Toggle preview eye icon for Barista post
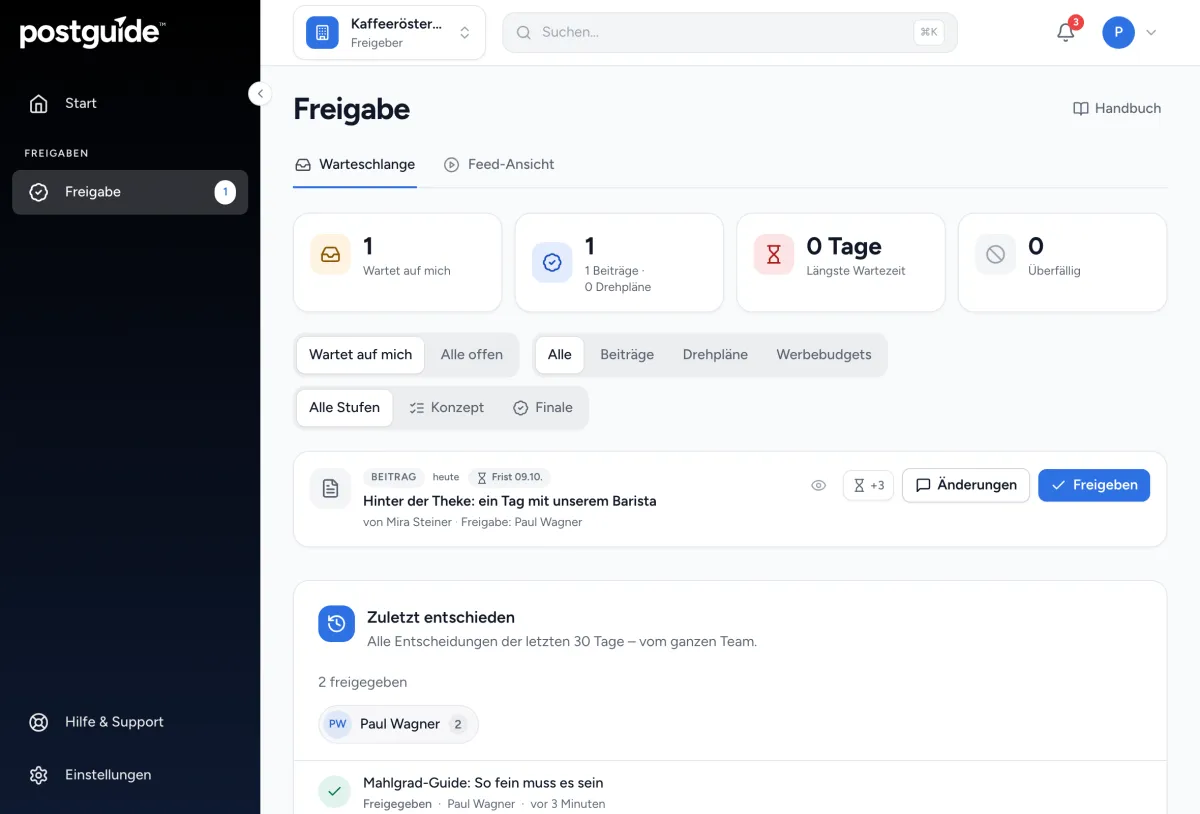 tap(818, 485)
